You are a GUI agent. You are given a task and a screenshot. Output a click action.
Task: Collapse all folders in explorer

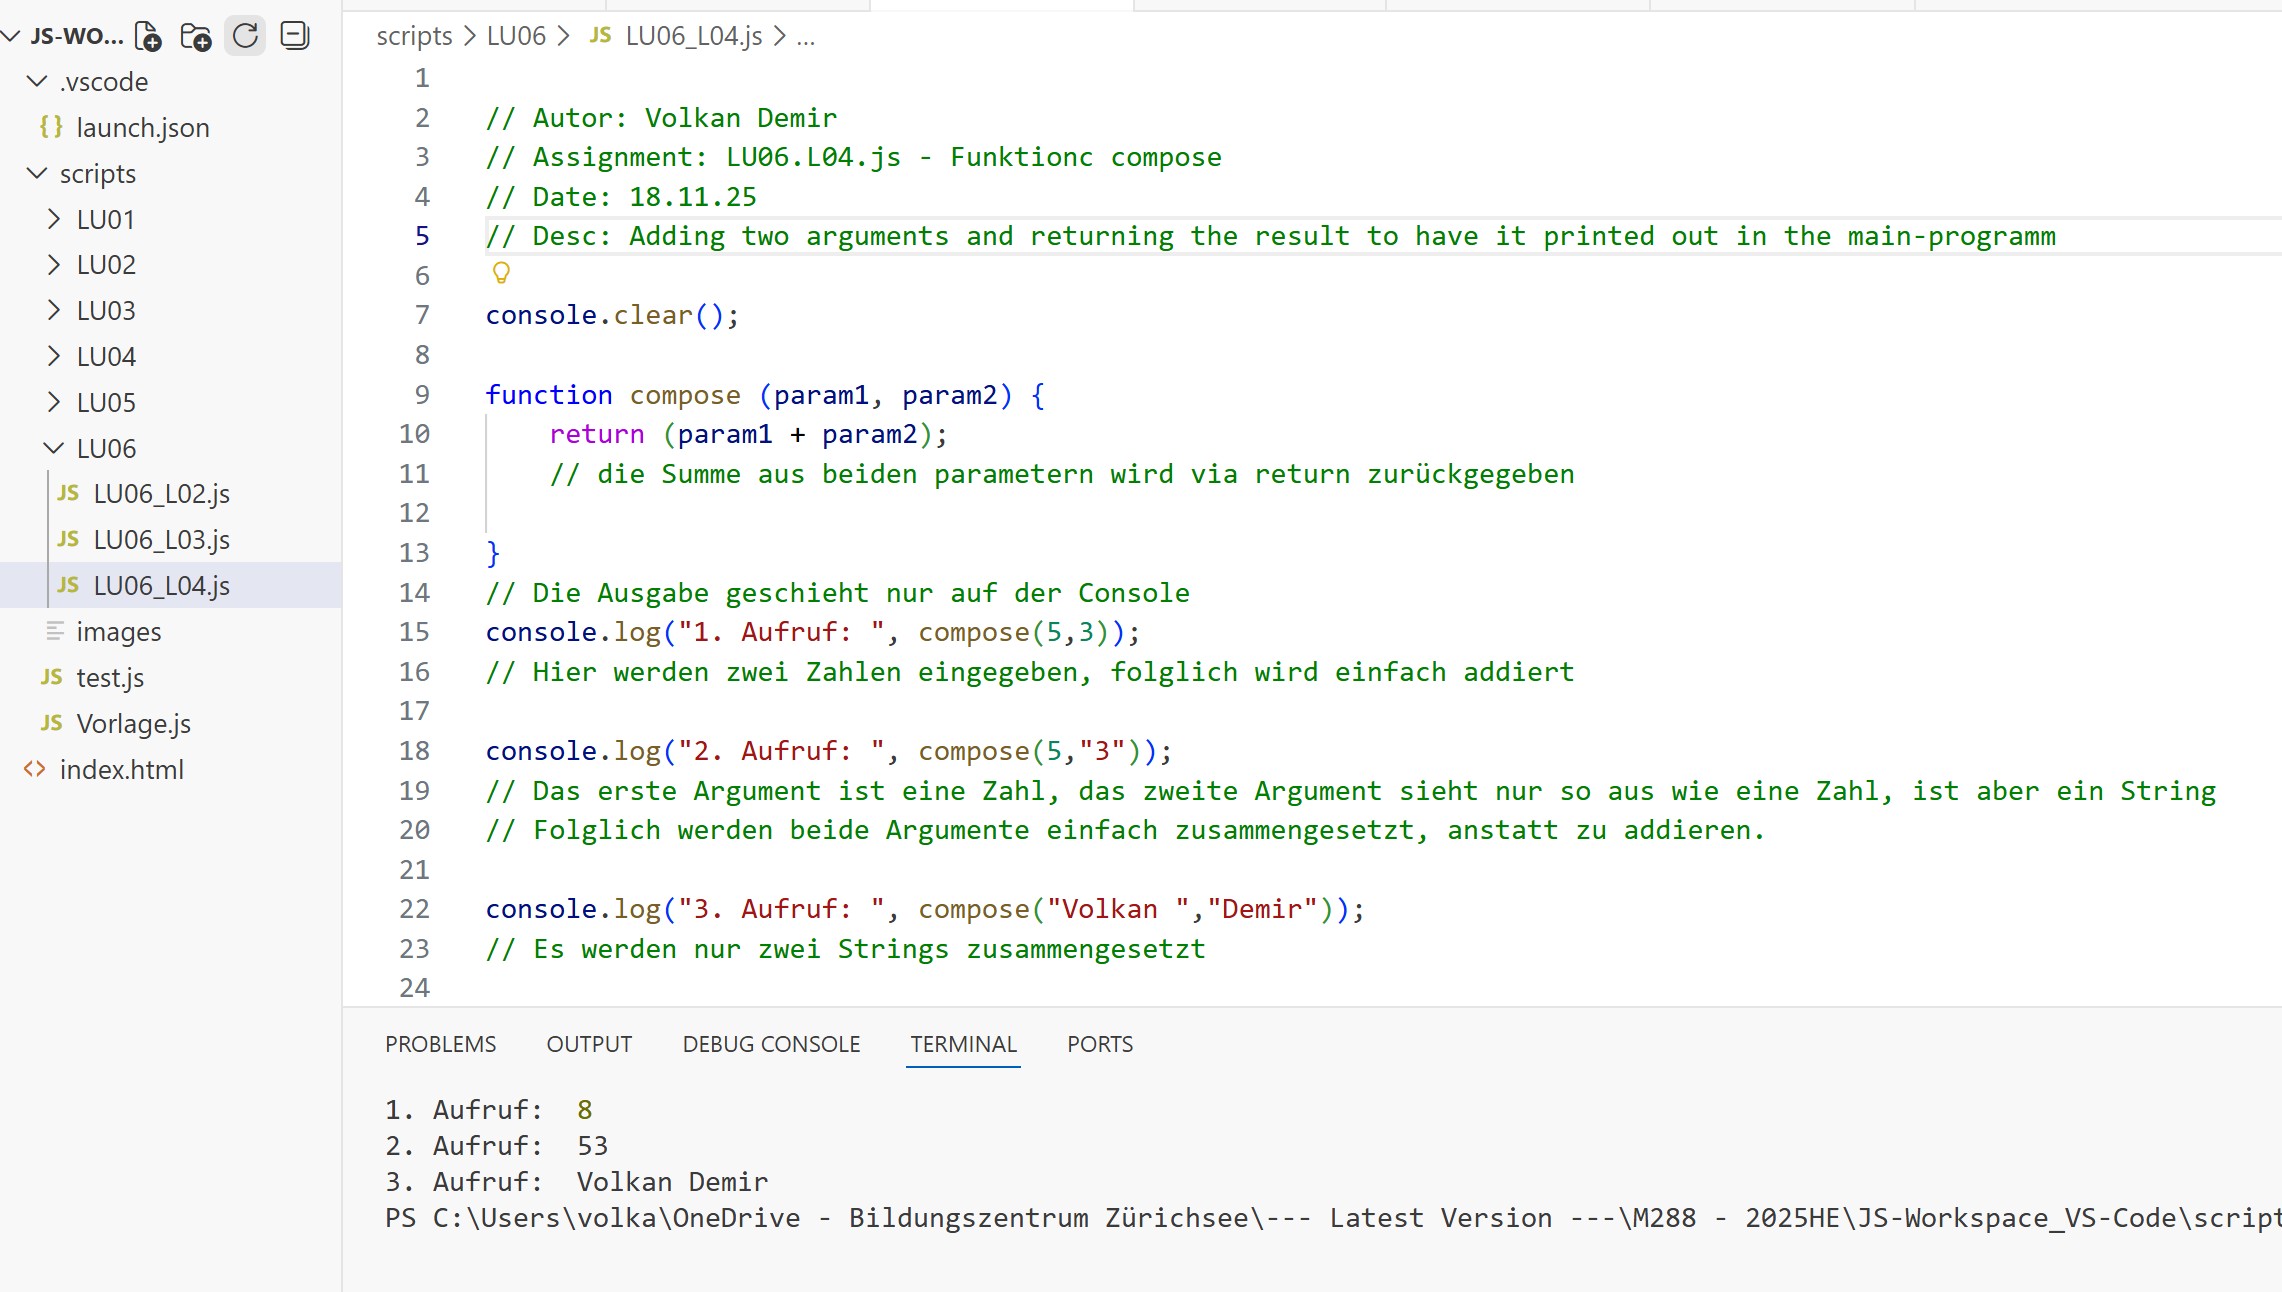294,37
